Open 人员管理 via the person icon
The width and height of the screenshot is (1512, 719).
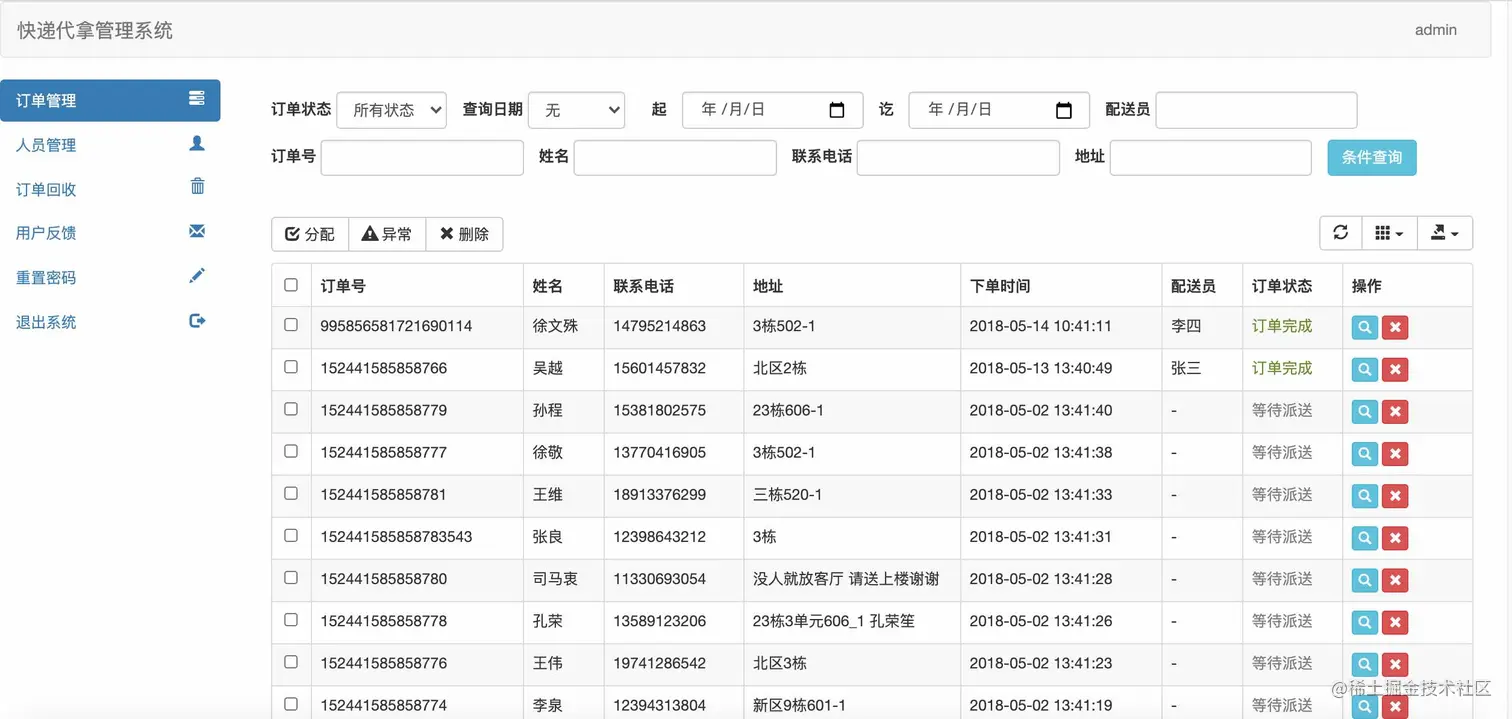(197, 144)
